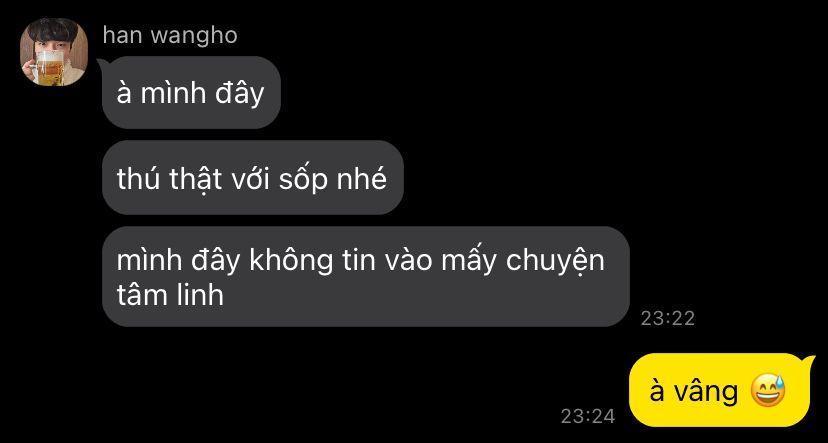
Task: Select the yellow "à vâng" reply bubble
Action: pyautogui.click(x=720, y=390)
